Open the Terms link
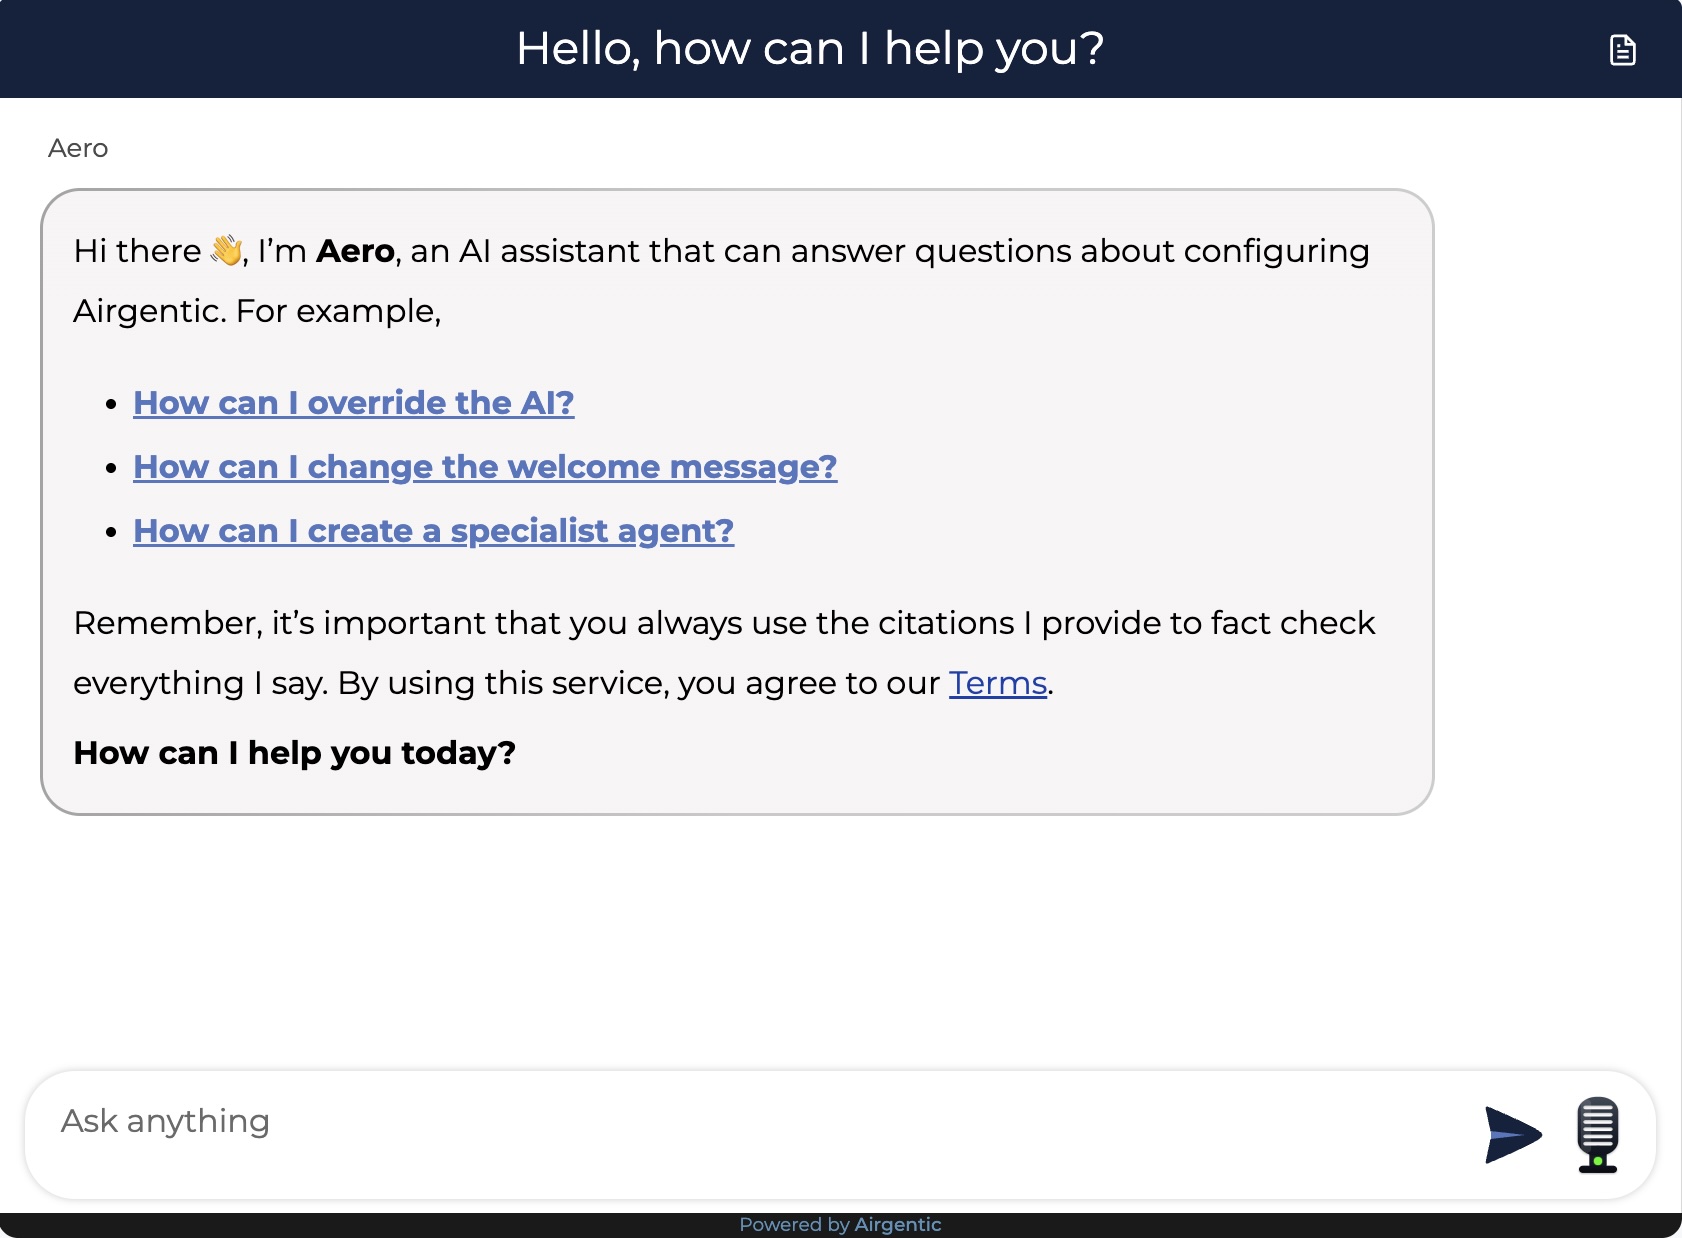The height and width of the screenshot is (1238, 1682). [997, 683]
